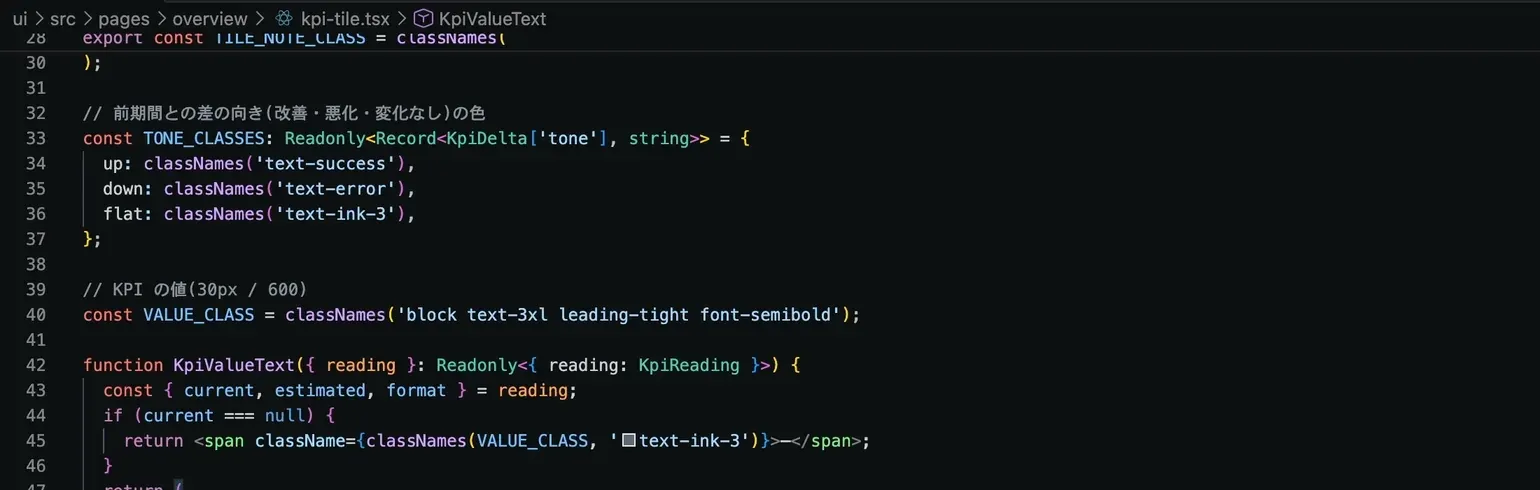
Task: Click the 'flat' key on line 36
Action: point(123,214)
